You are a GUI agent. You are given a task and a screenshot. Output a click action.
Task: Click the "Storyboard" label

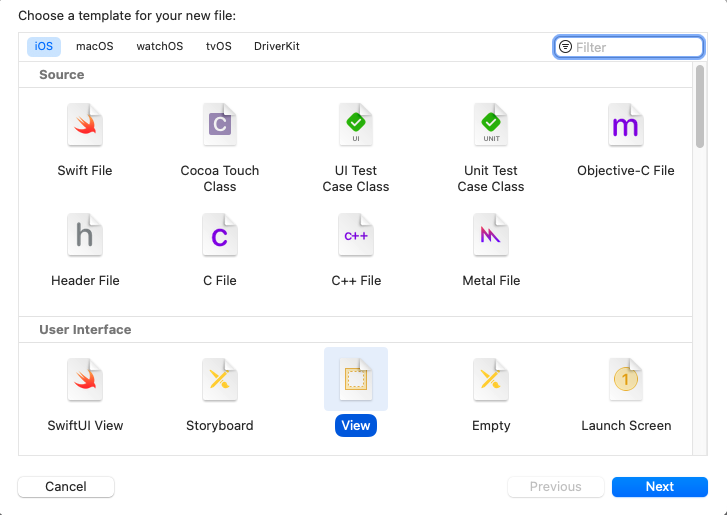pos(220,426)
